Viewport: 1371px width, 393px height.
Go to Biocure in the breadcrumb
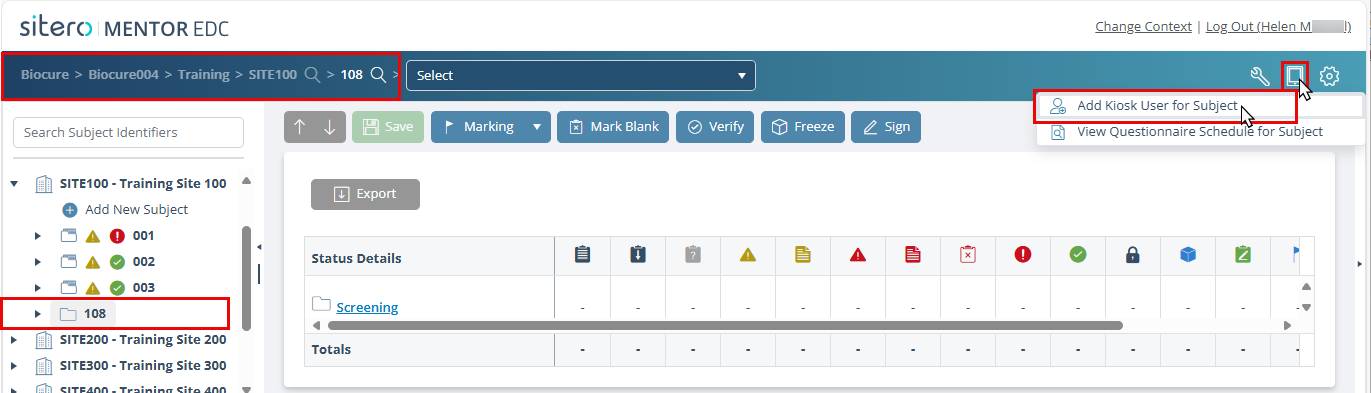pyautogui.click(x=45, y=75)
